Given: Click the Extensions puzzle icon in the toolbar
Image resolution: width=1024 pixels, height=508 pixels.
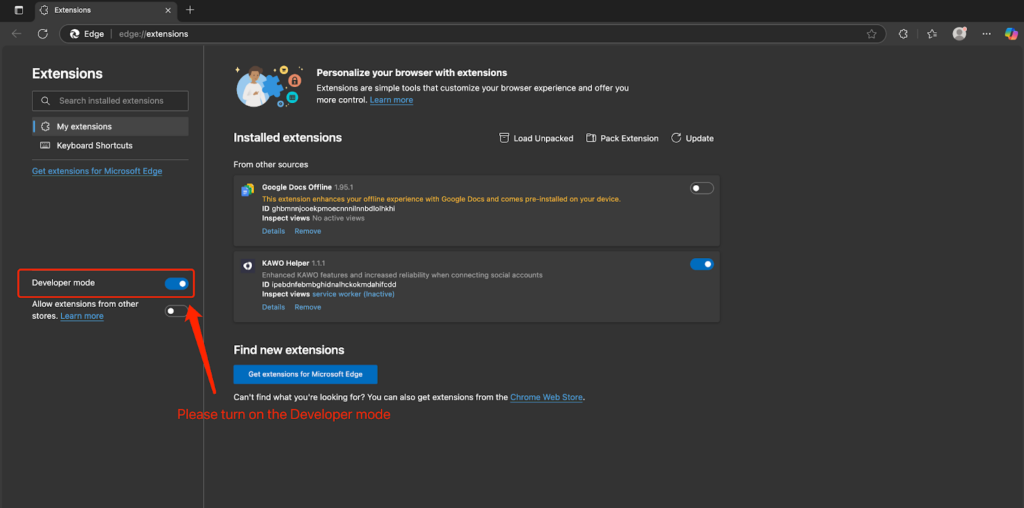Looking at the screenshot, I should click(903, 33).
